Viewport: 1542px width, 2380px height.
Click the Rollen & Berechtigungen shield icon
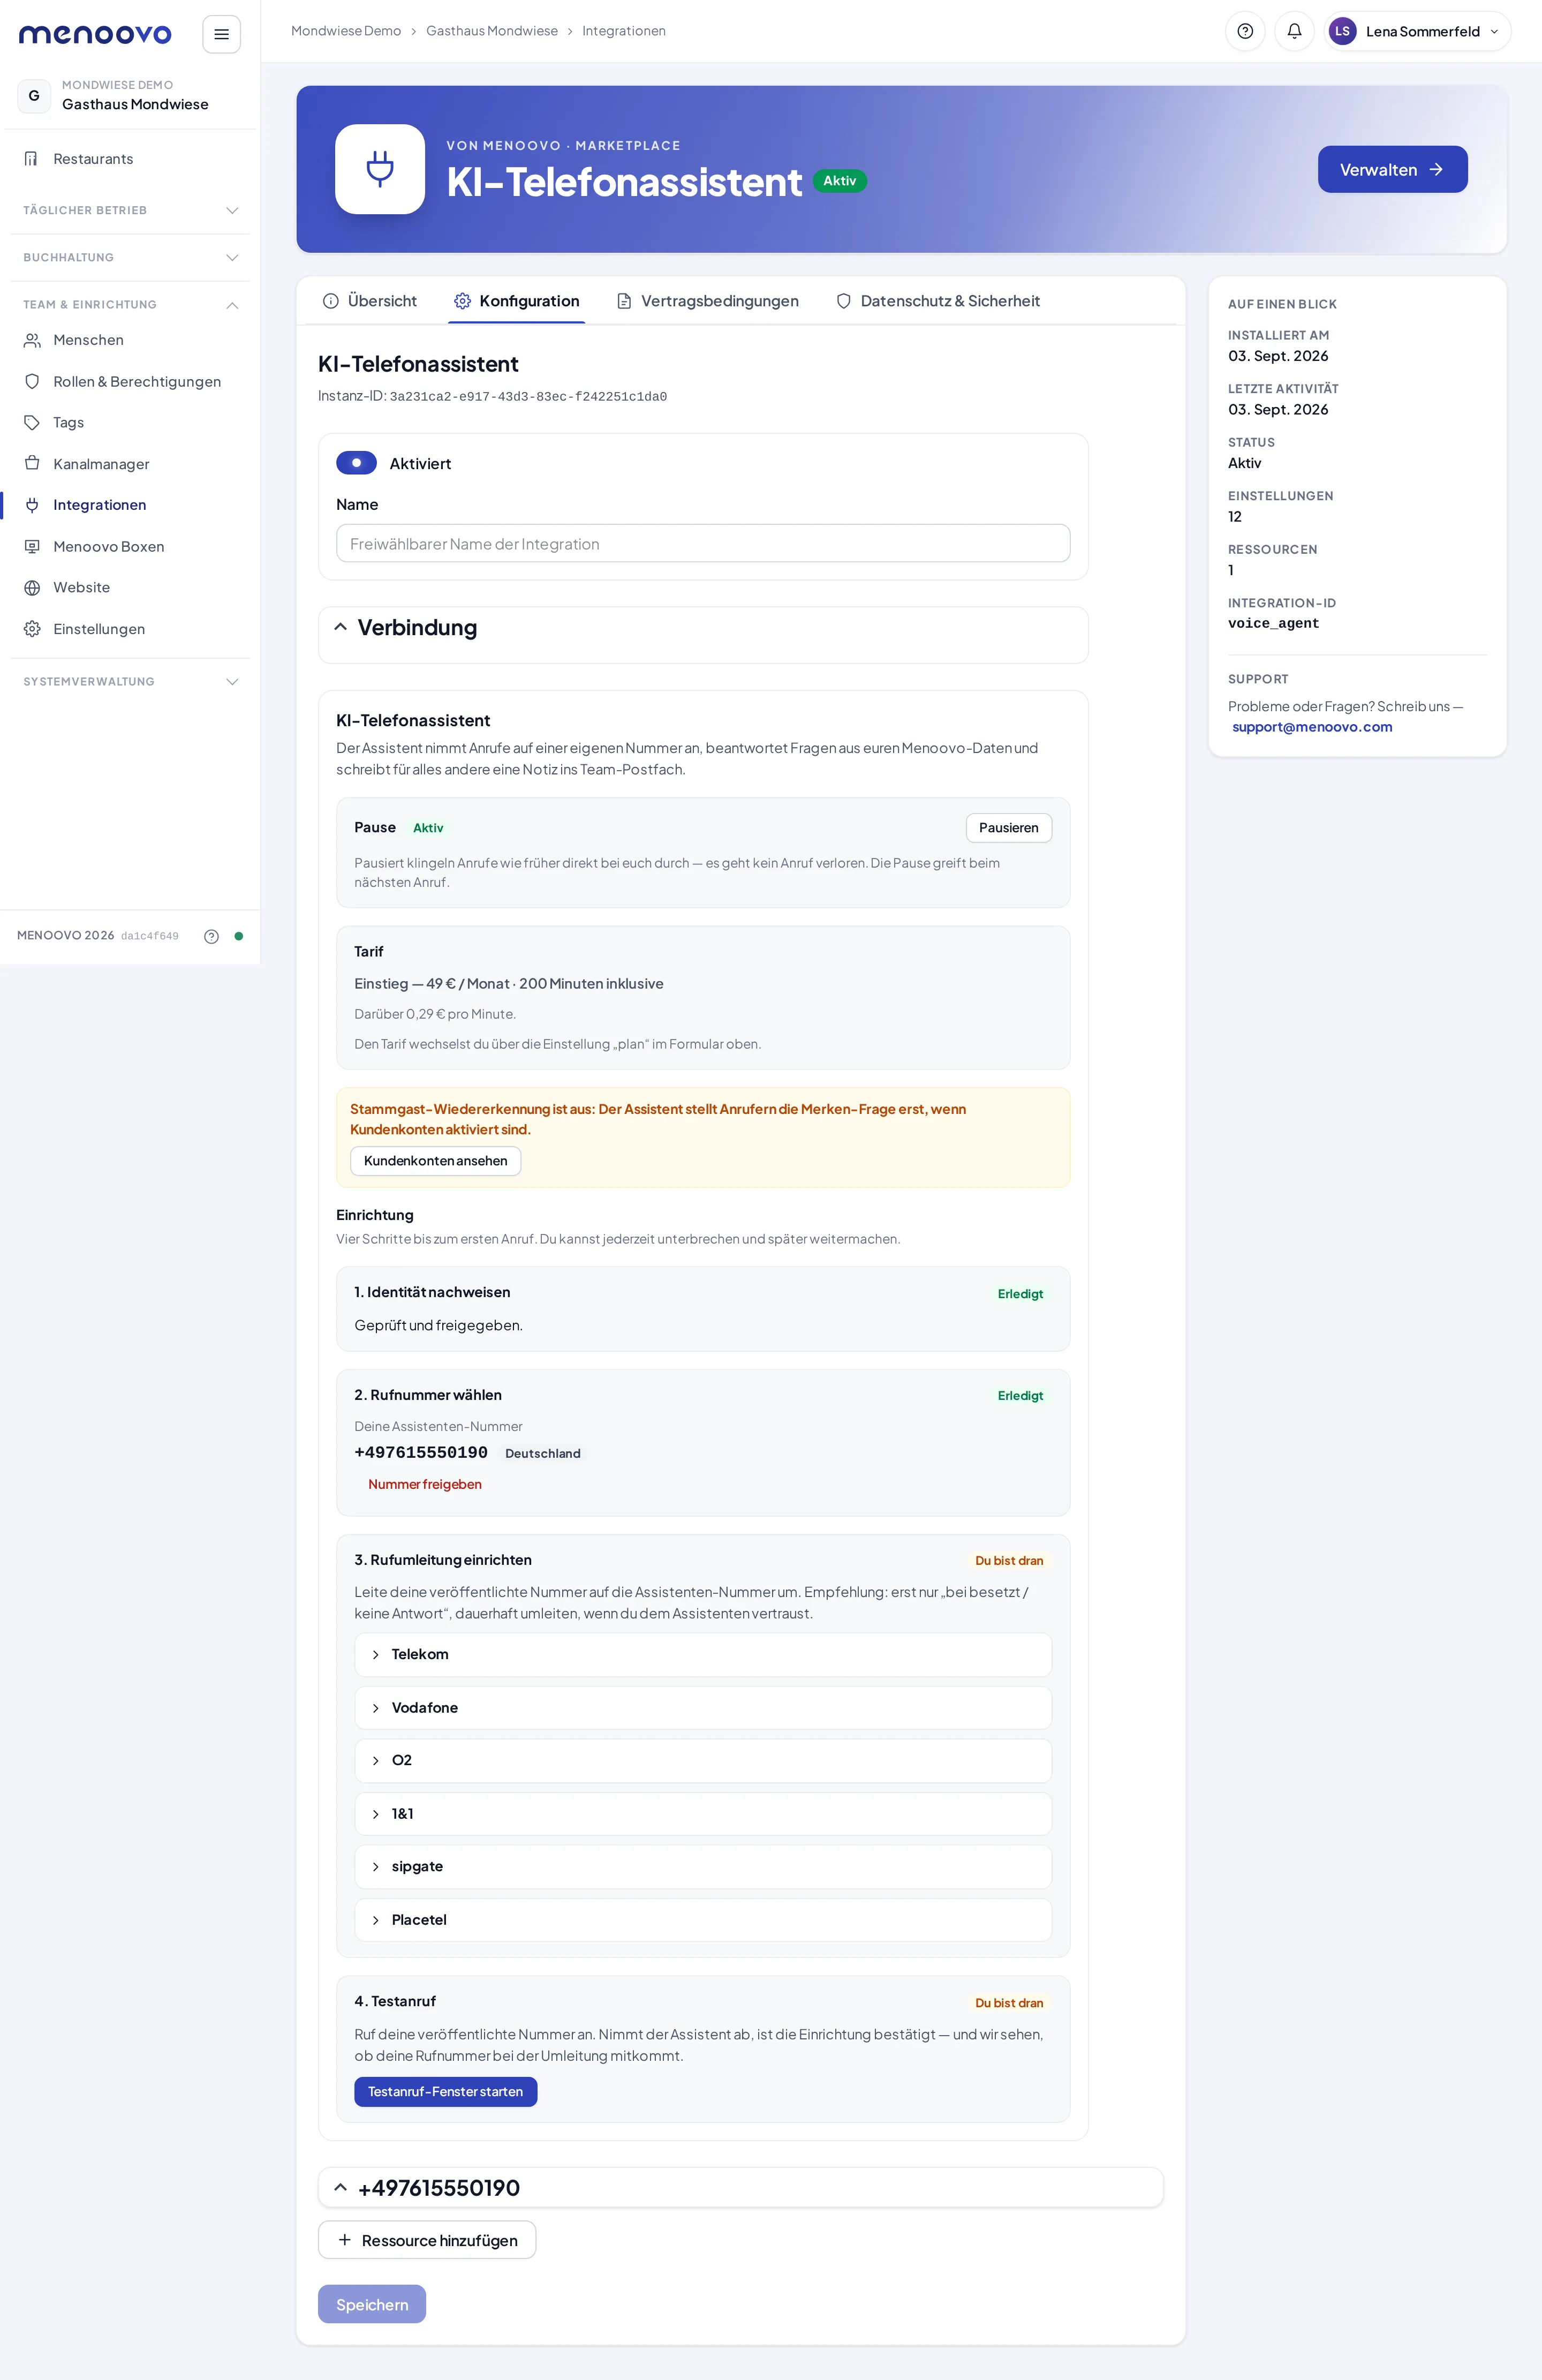click(32, 381)
